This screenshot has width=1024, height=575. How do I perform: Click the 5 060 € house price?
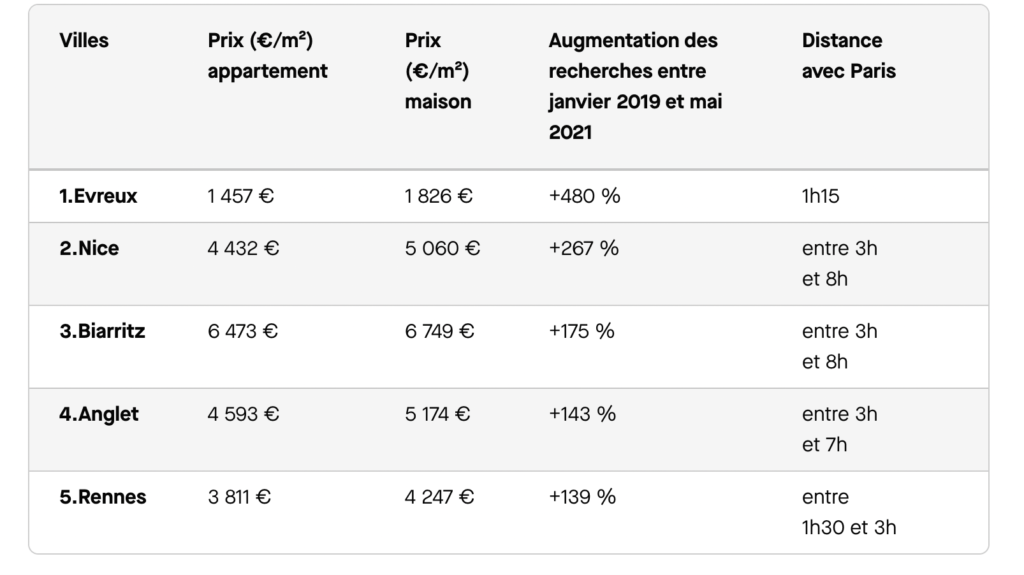tap(442, 248)
